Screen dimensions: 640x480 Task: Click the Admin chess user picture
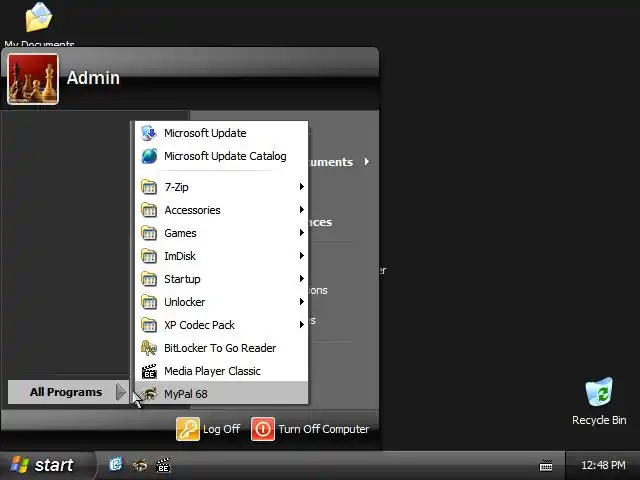(33, 79)
